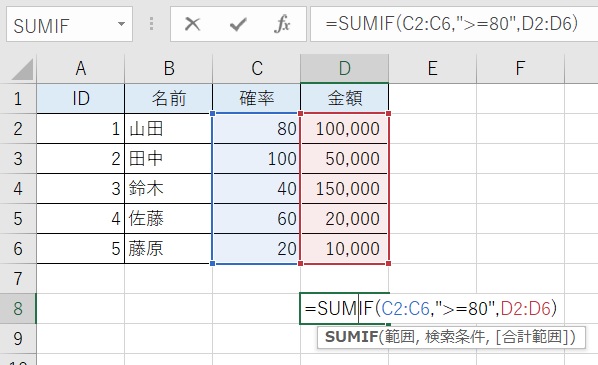Select row 7 header
598x365 pixels.
pos(18,279)
